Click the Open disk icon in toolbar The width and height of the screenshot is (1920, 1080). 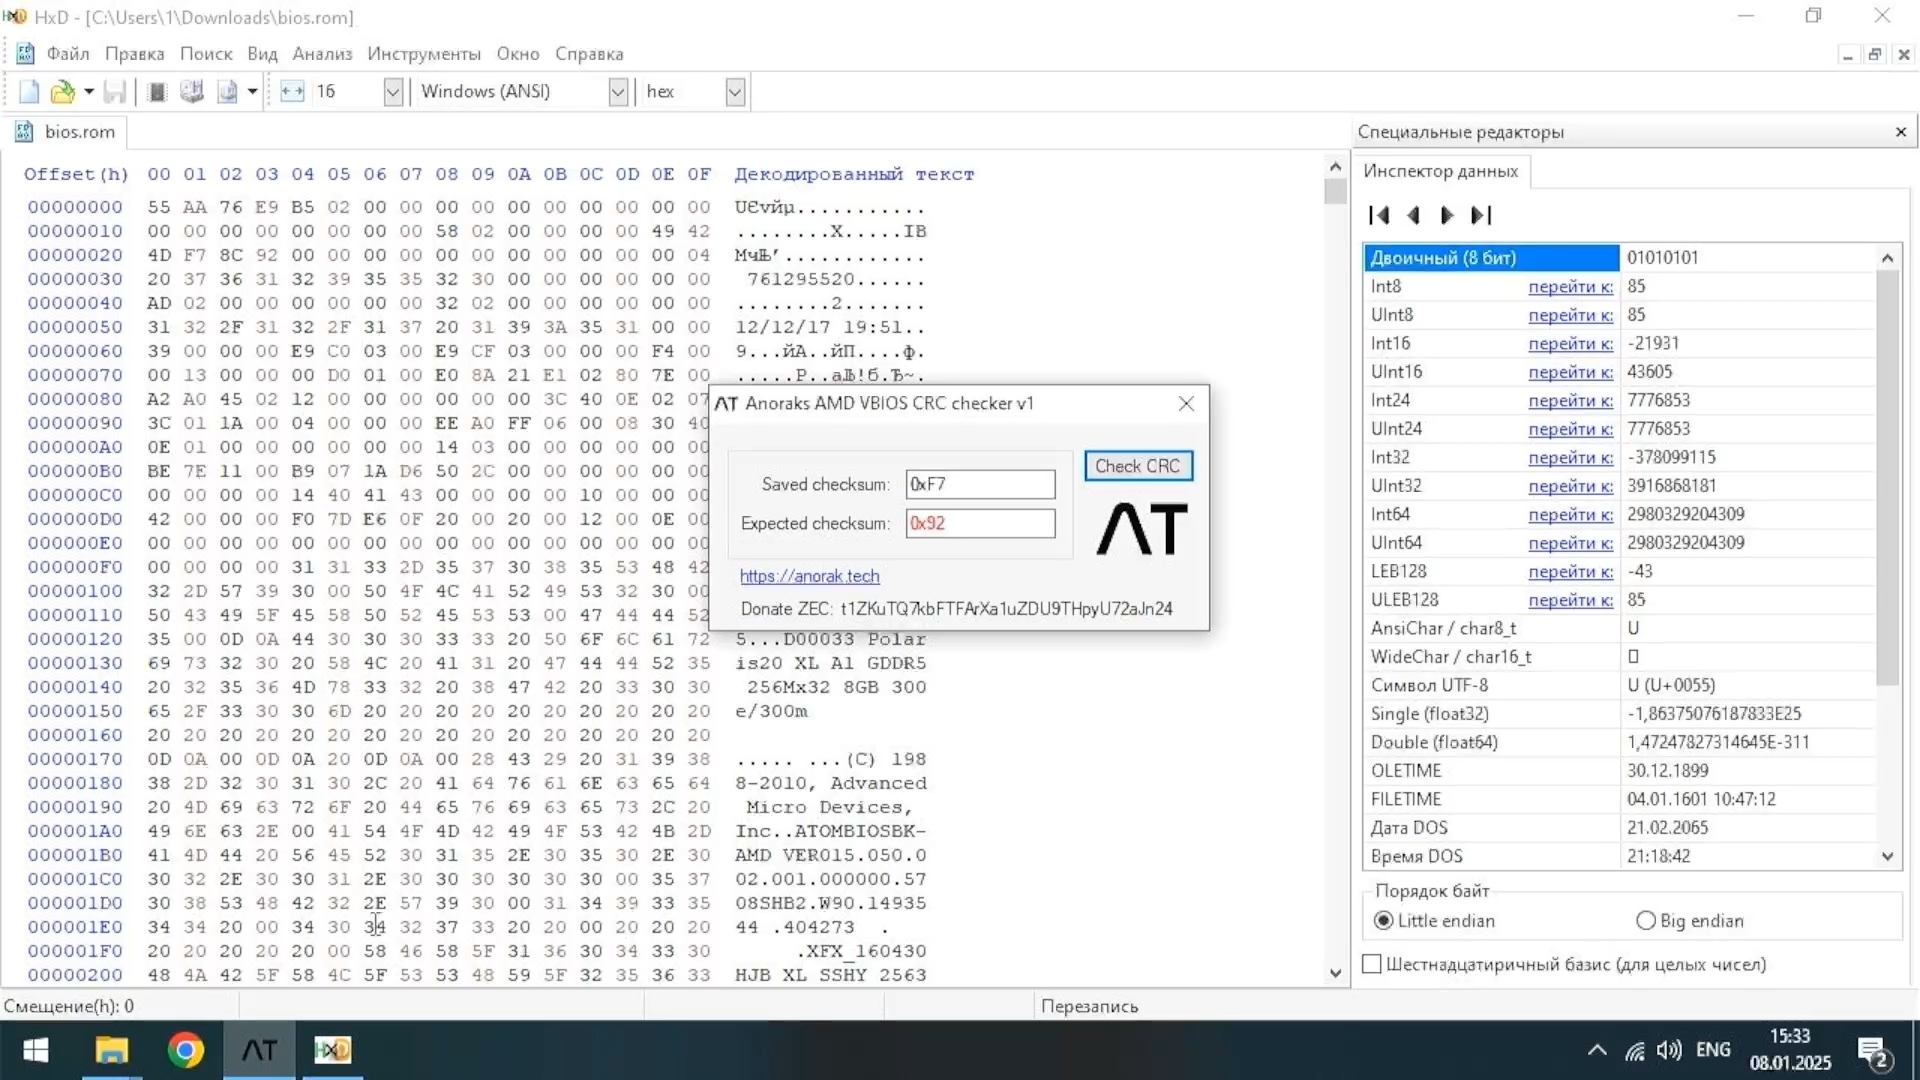[191, 92]
